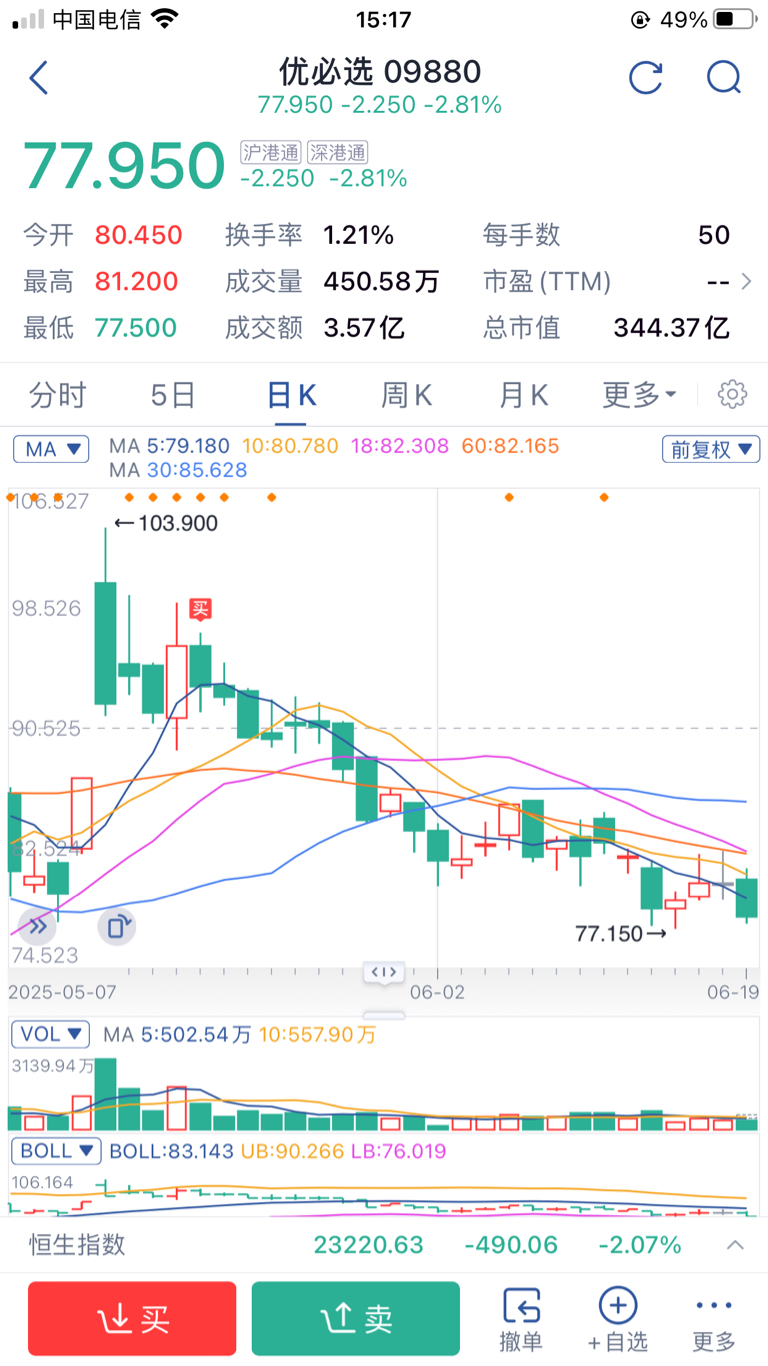Switch to the 分时 tab
The image size is (768, 1366).
coord(58,395)
